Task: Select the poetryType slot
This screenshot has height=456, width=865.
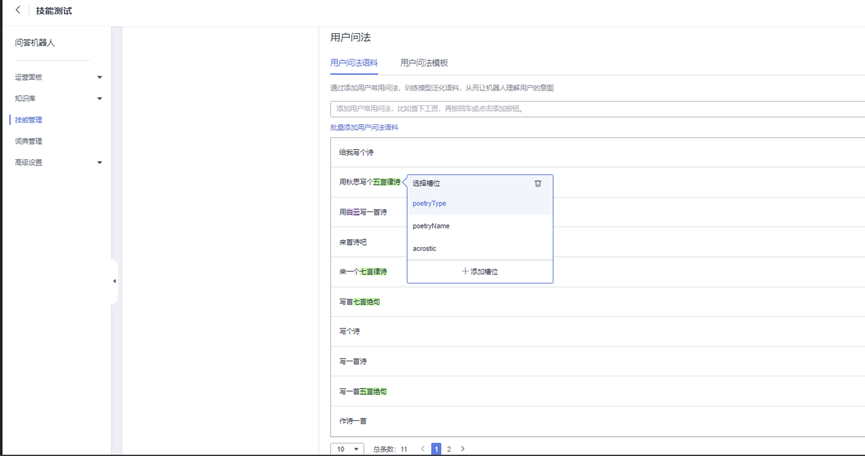Action: pos(479,203)
